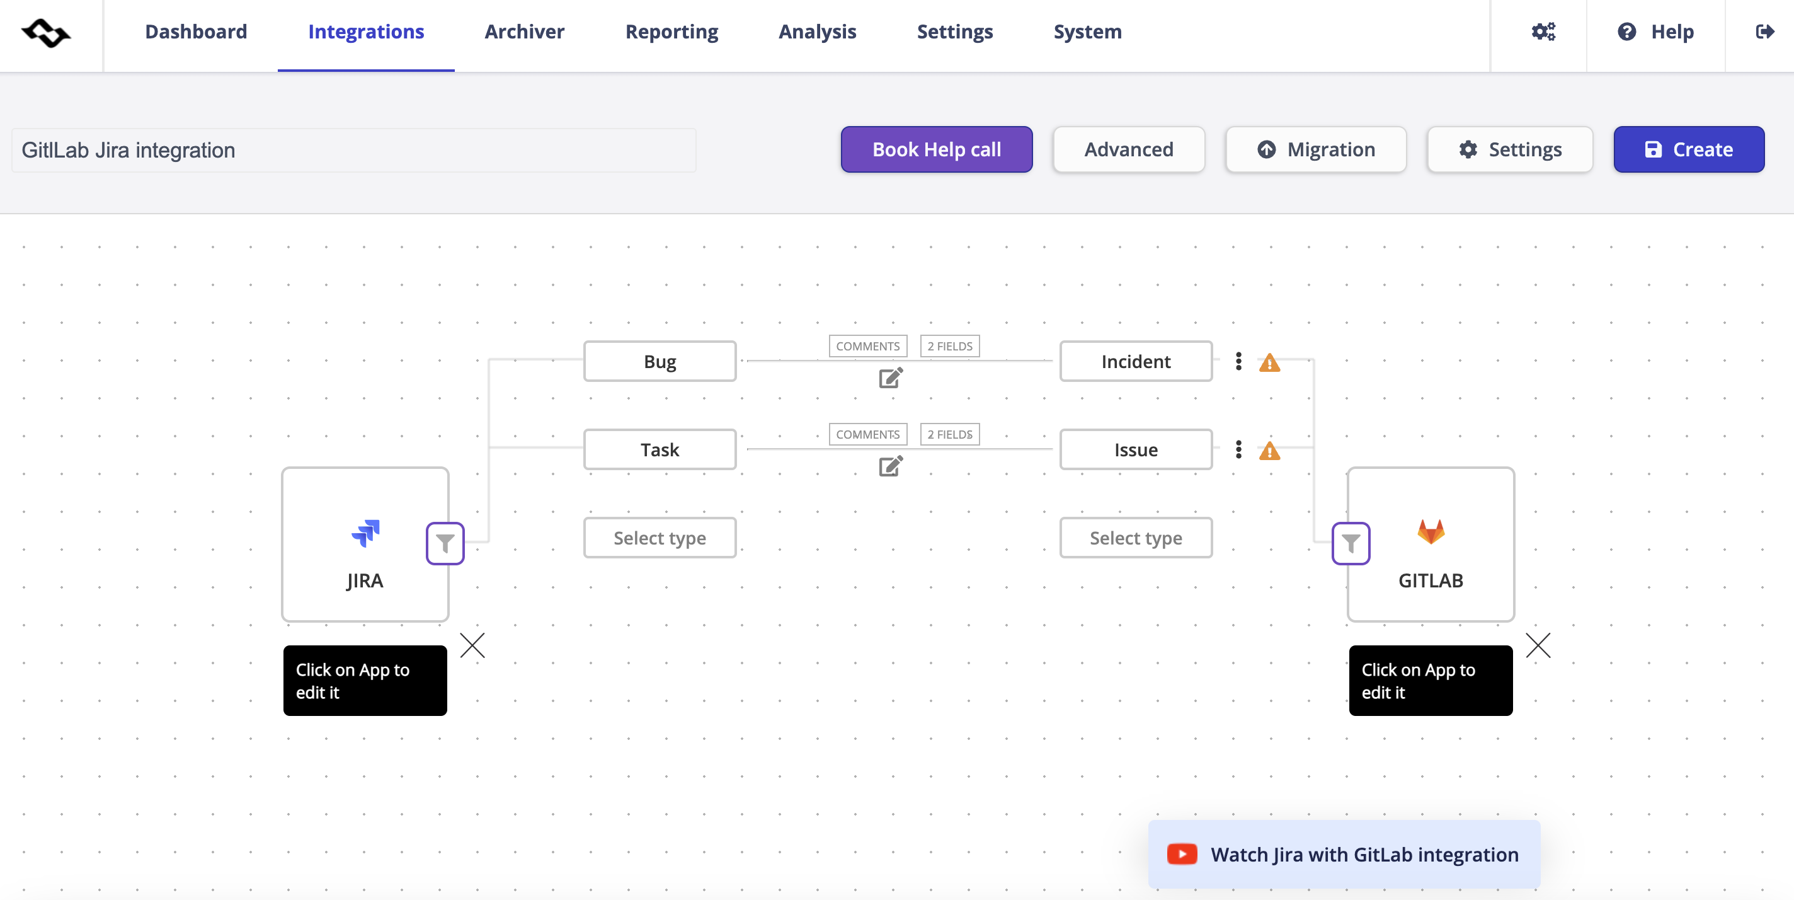Open the Reporting tab
This screenshot has width=1794, height=900.
point(672,32)
